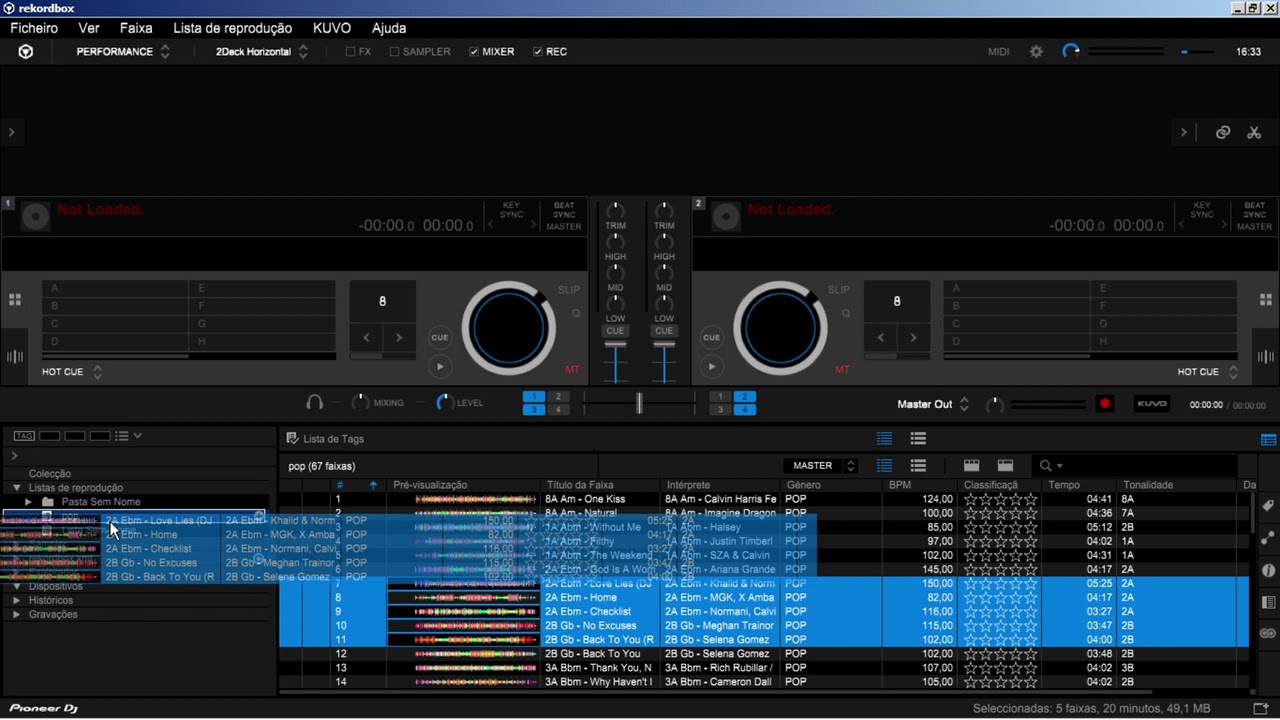Screen dimensions: 1280x720
Task: Click the MIDI button
Action: 999,52
